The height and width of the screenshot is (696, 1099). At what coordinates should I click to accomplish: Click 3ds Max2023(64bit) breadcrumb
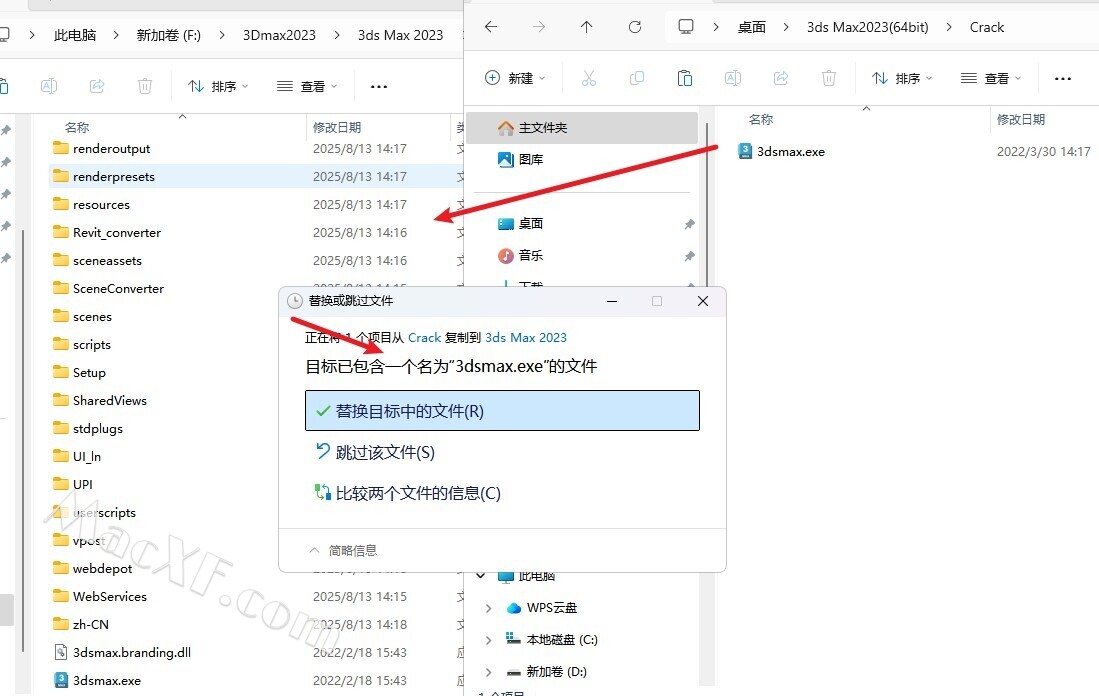868,27
